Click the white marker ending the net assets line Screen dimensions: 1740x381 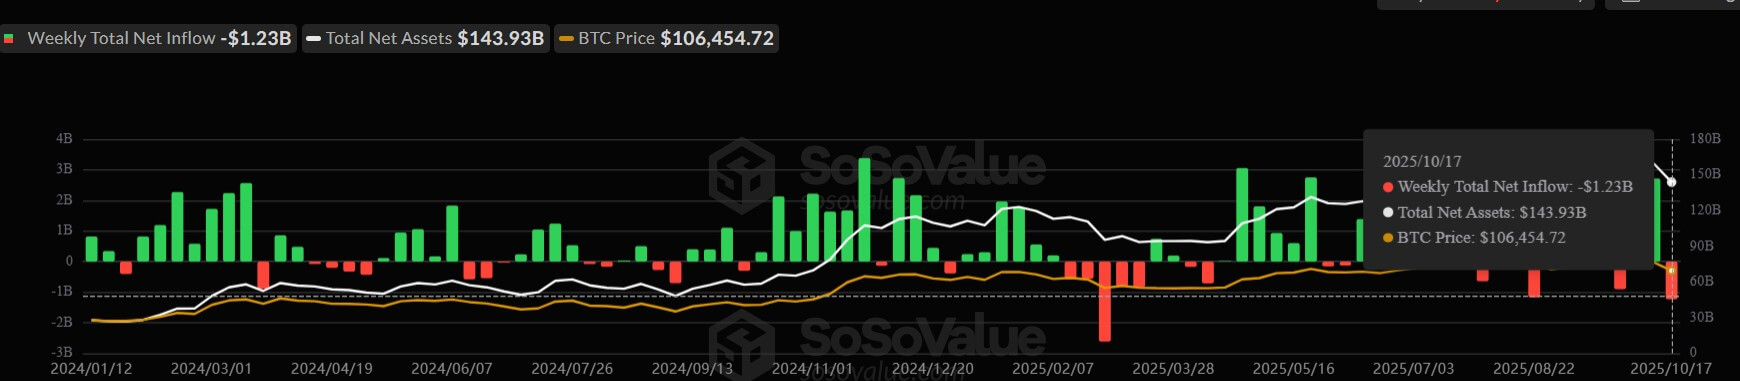tap(1671, 182)
